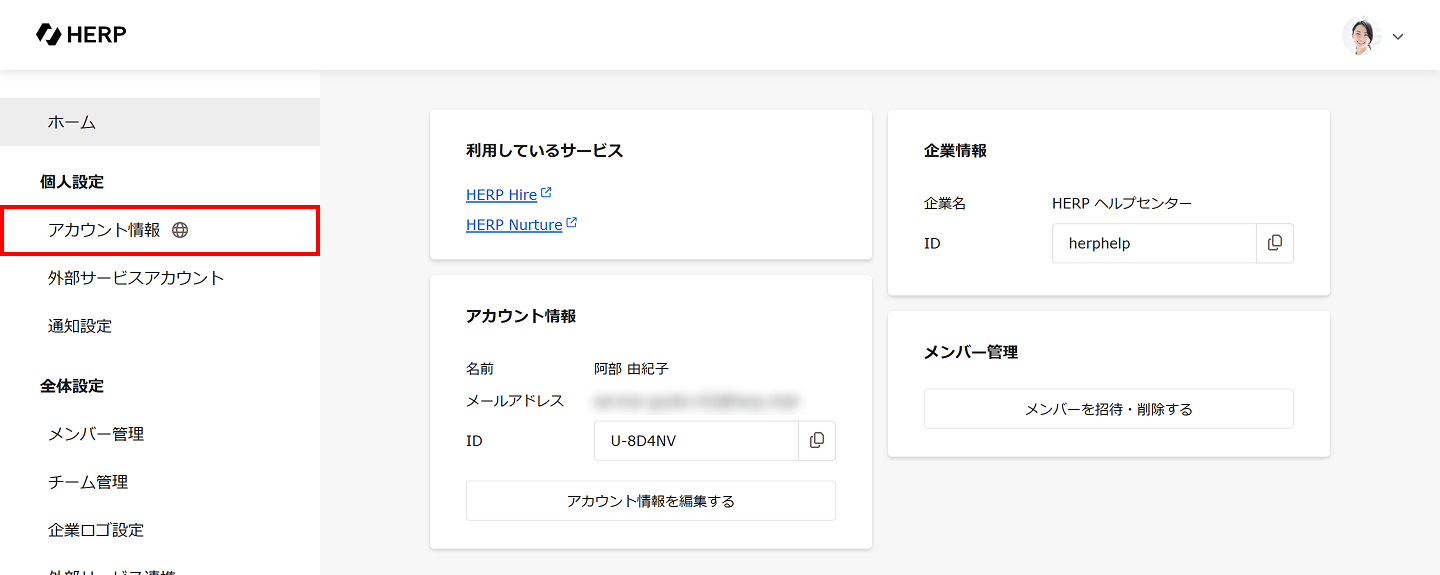Viewport: 1440px width, 575px height.
Task: Click the HERP logo in header
Action: pos(81,35)
